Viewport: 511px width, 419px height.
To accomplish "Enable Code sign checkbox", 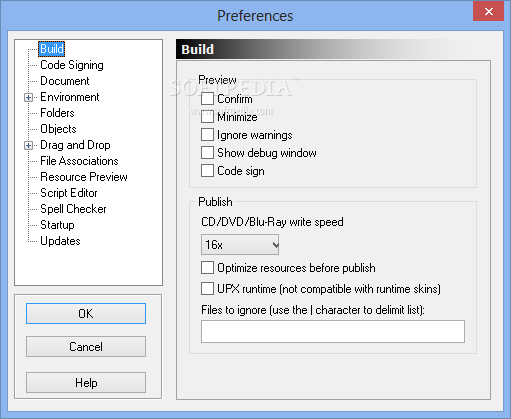I will point(207,171).
